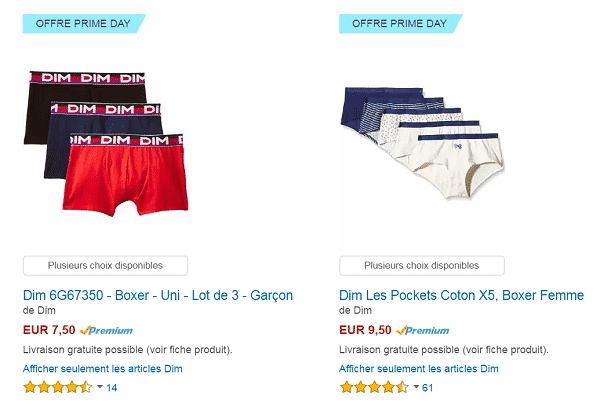Open the 61 customer reviews link

[429, 388]
